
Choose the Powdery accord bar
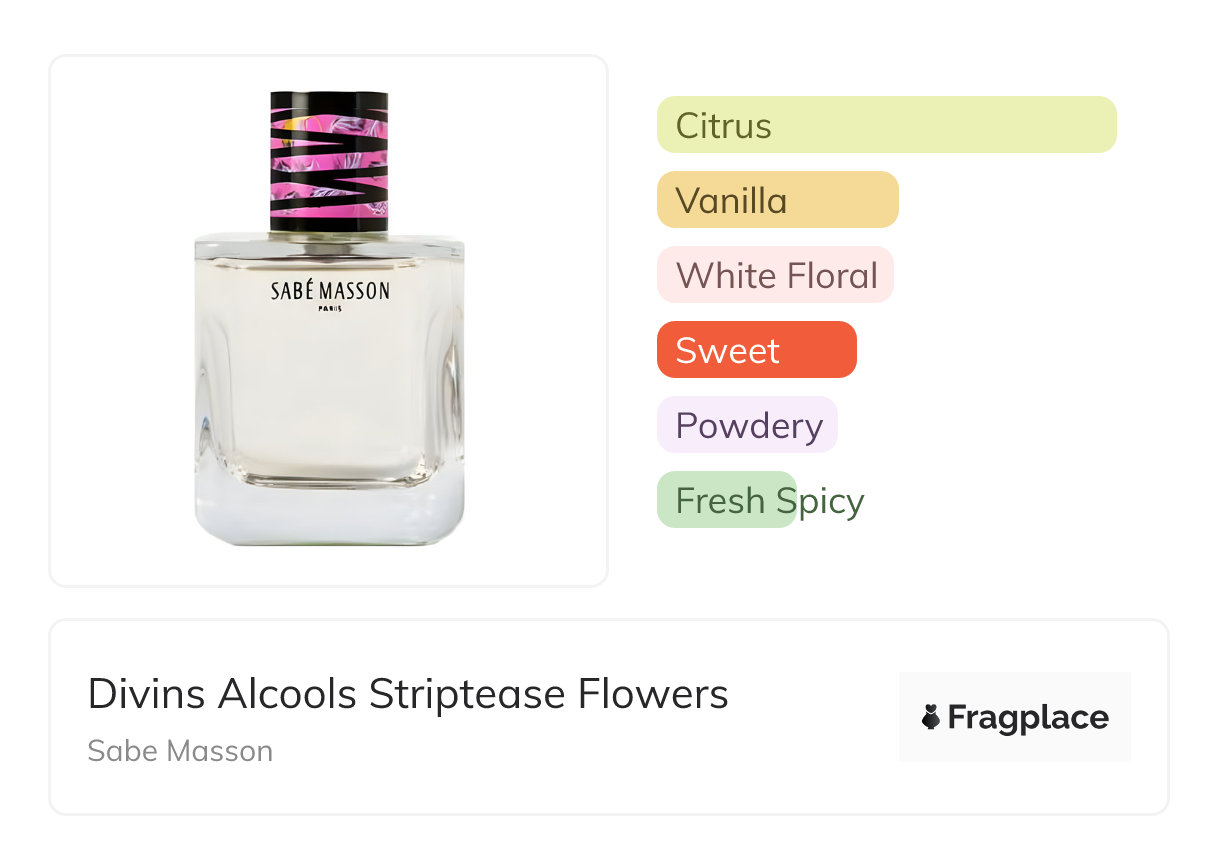click(747, 425)
